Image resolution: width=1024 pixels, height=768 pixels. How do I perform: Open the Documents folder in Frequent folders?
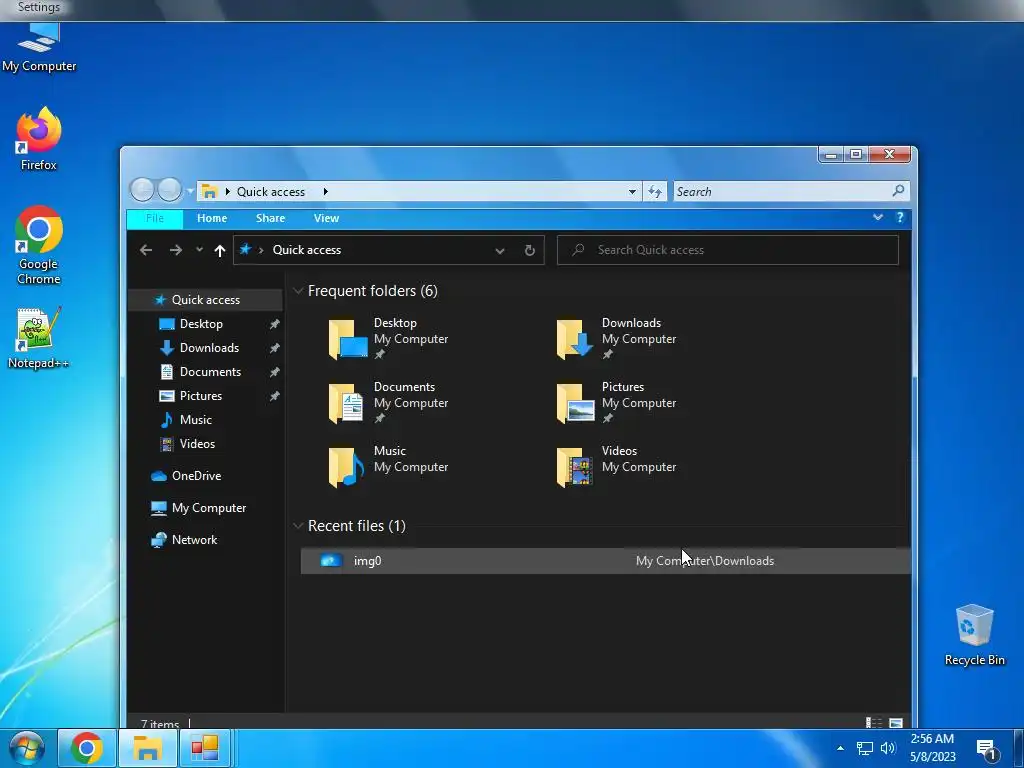pyautogui.click(x=388, y=402)
